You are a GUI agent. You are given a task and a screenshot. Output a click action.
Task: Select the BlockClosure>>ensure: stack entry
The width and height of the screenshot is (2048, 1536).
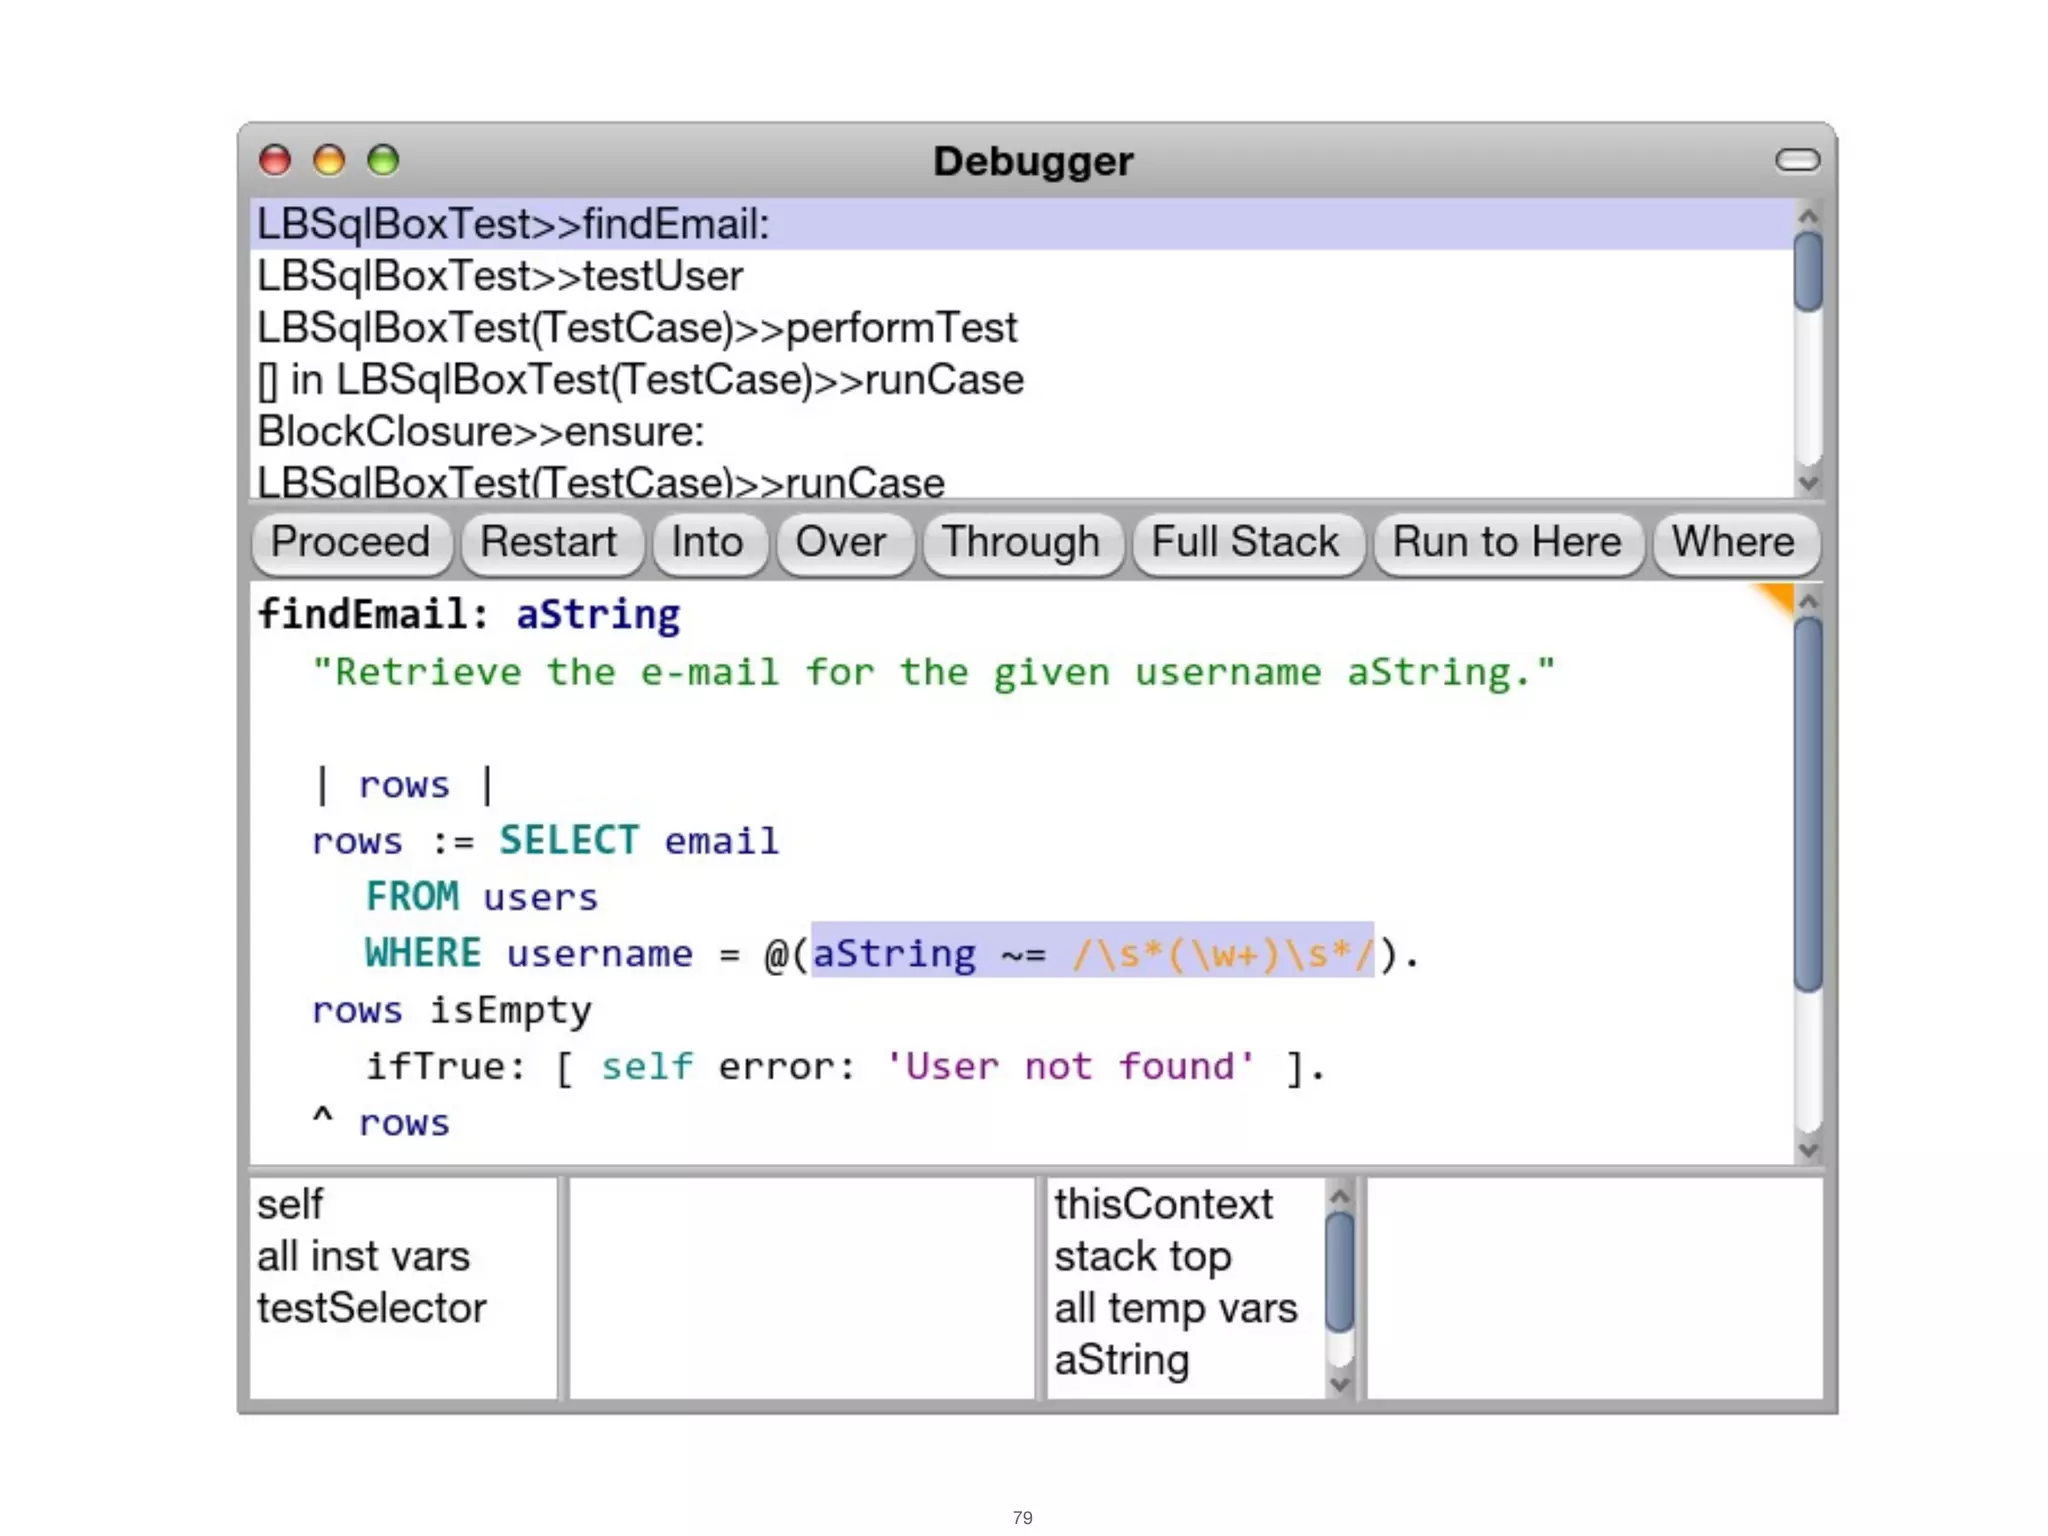[x=481, y=432]
